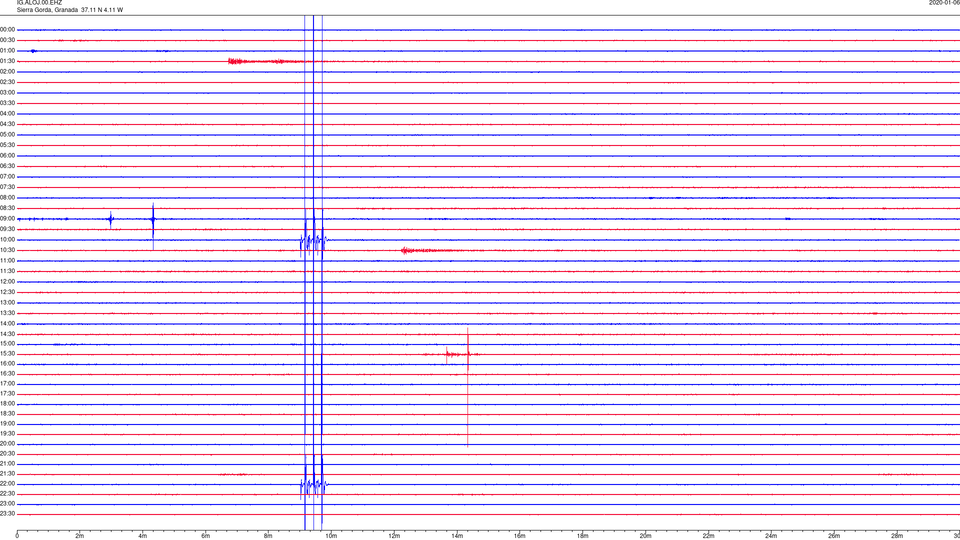Screen dimensions: 960x540
Task: Click the 22:00 time label
Action: point(7,484)
